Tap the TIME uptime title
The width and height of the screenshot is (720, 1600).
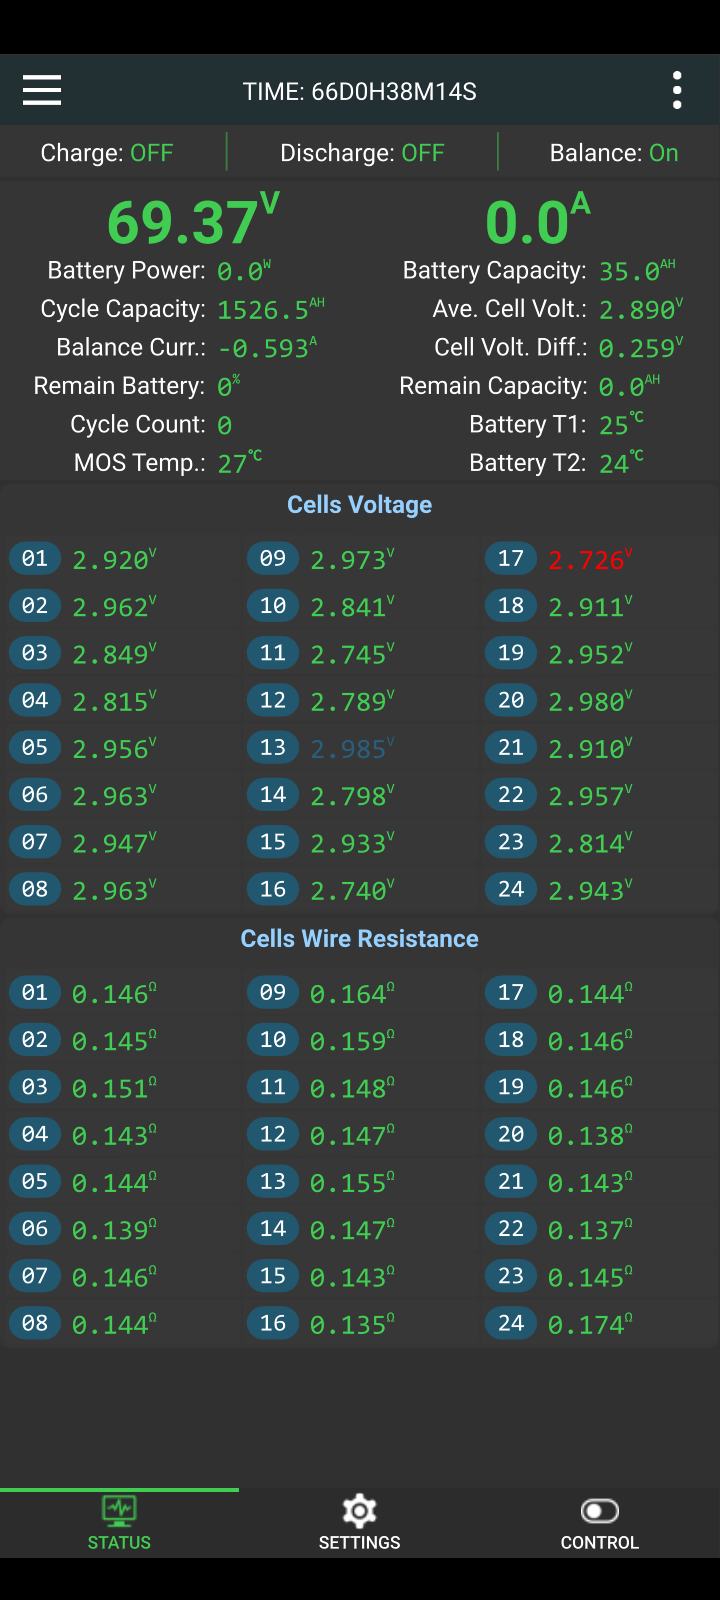360,92
